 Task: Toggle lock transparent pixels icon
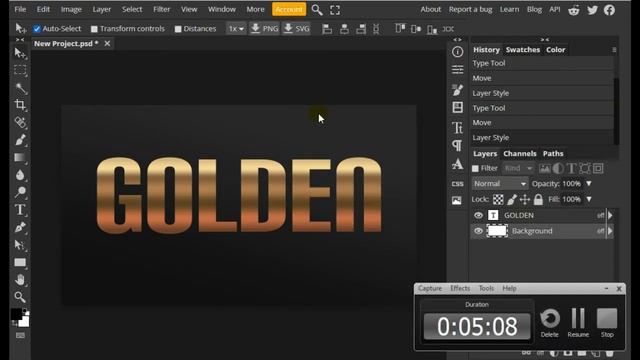coord(498,199)
